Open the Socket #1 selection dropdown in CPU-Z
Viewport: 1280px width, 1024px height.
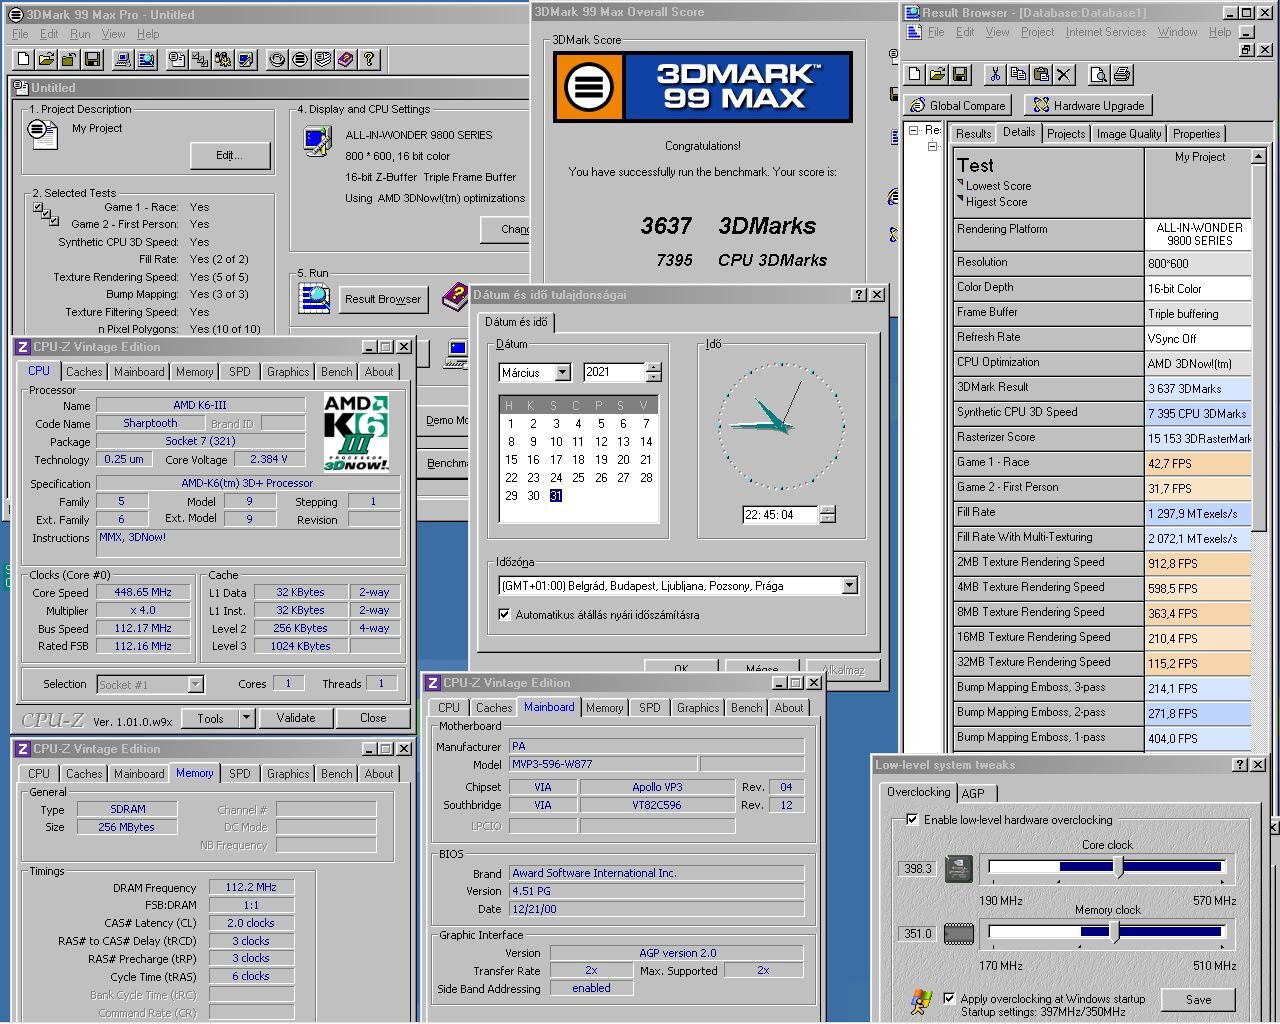pos(195,684)
